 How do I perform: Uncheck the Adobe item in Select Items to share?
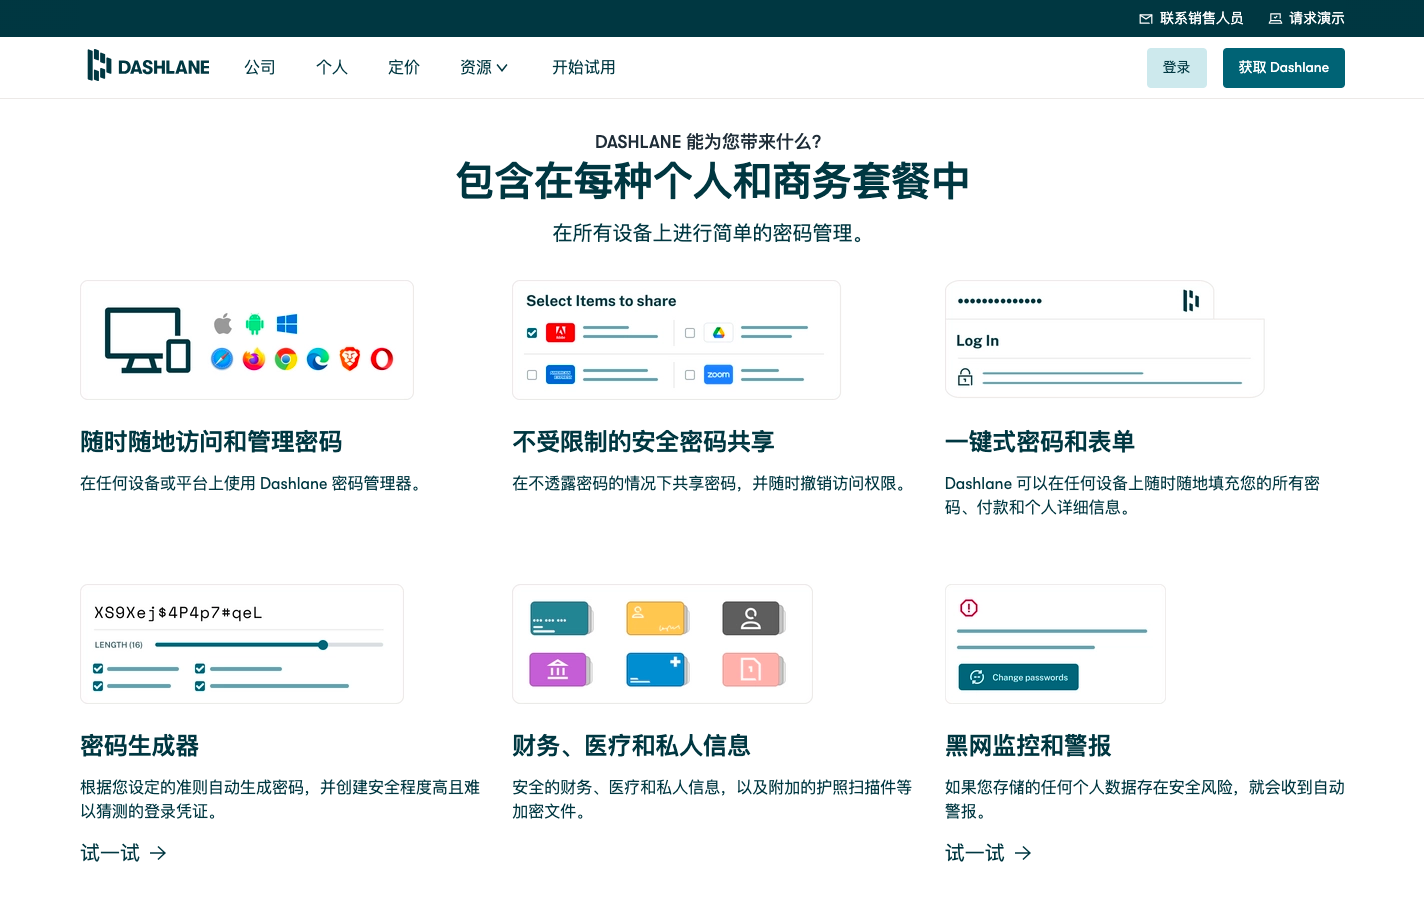(532, 333)
